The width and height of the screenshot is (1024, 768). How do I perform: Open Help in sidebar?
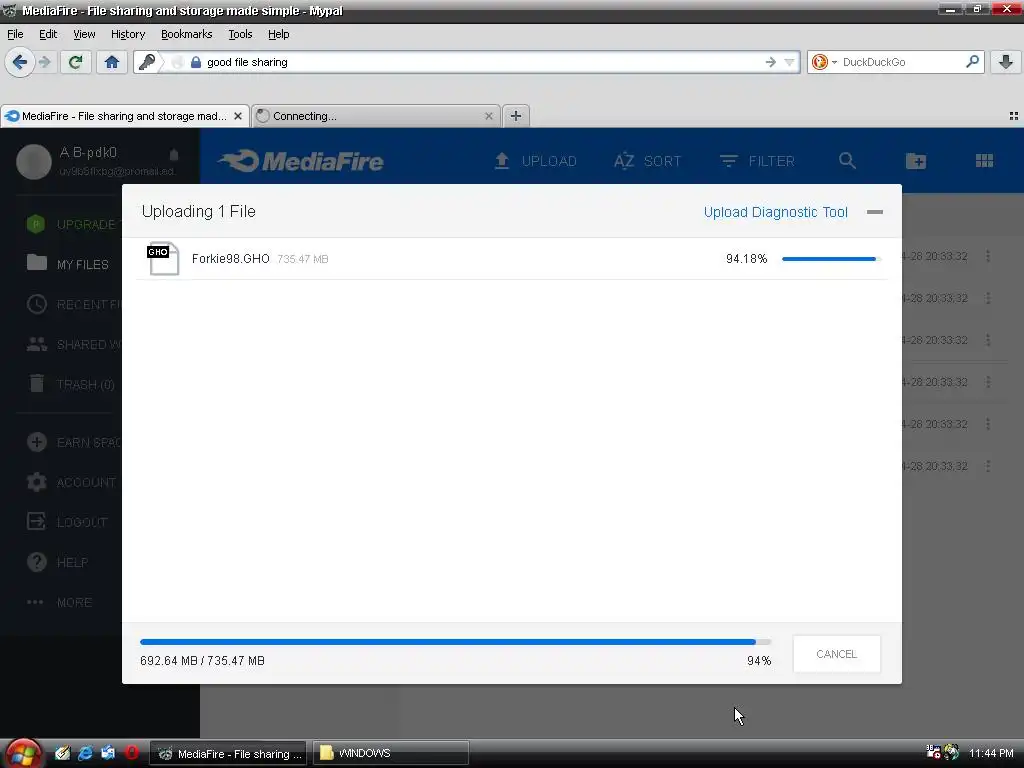point(57,562)
